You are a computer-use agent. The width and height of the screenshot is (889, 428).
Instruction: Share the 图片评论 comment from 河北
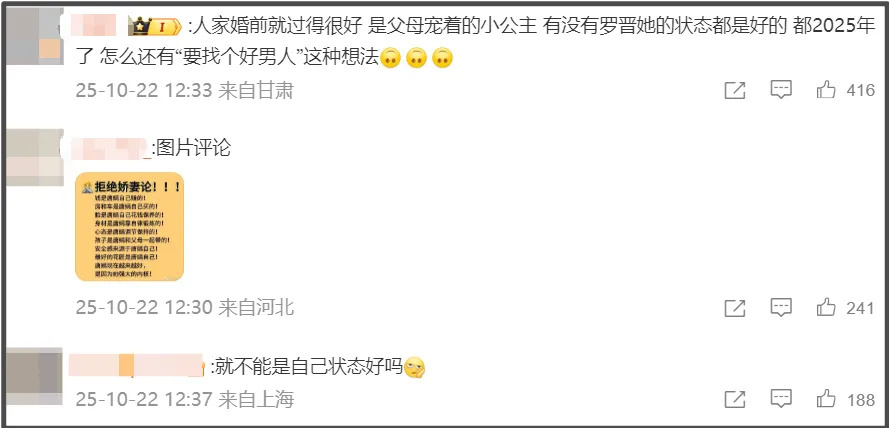pos(735,308)
